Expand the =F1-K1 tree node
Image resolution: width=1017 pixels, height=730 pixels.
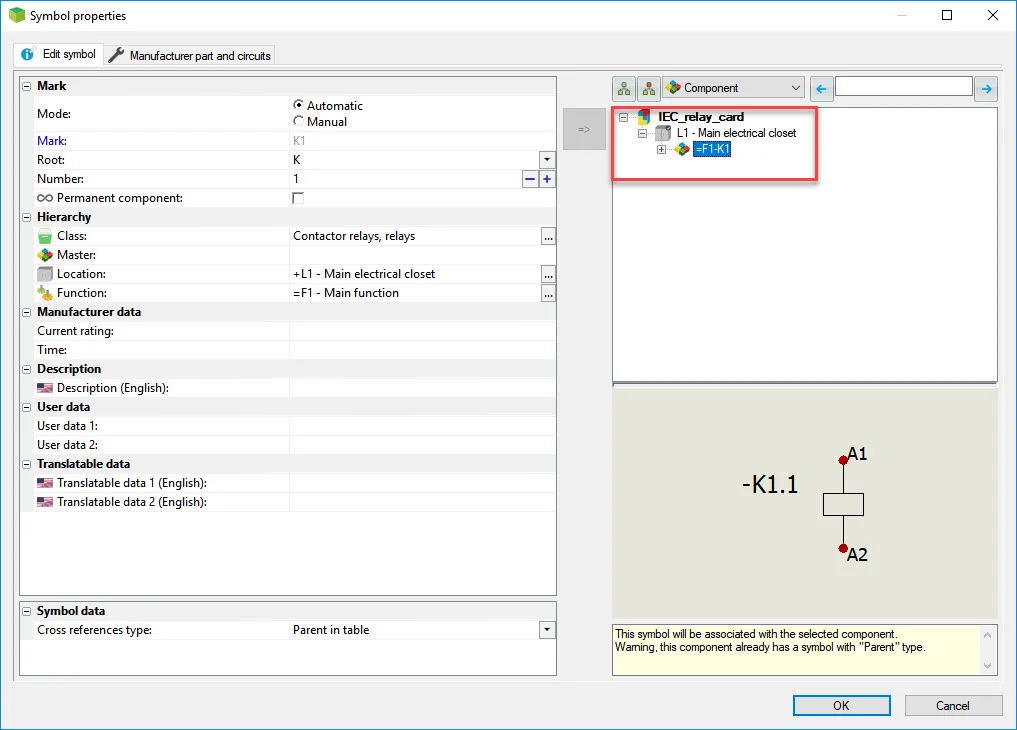tap(661, 149)
